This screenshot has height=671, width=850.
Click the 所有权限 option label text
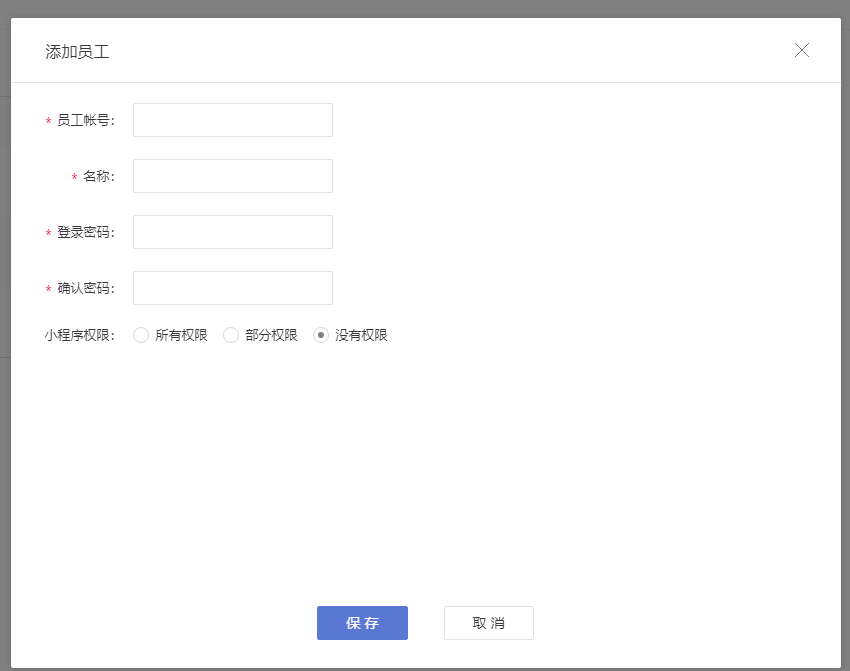click(x=182, y=336)
